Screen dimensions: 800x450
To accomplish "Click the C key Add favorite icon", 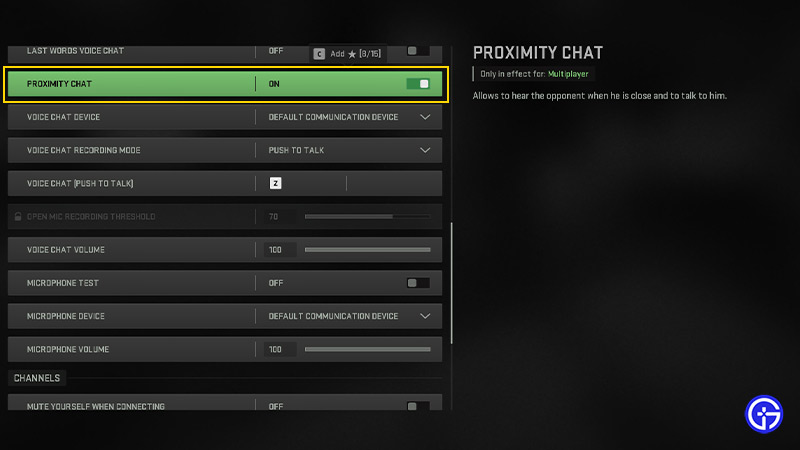I will (319, 54).
